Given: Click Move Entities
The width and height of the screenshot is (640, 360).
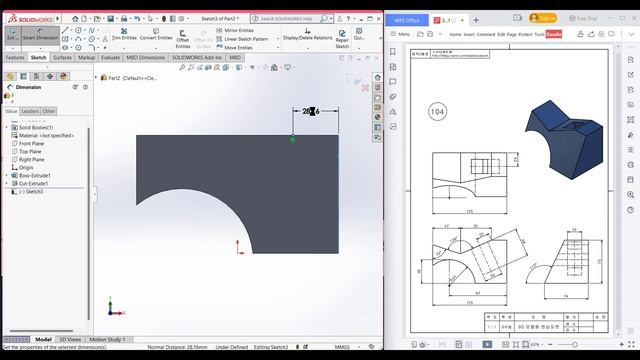Looking at the screenshot, I should coord(234,47).
